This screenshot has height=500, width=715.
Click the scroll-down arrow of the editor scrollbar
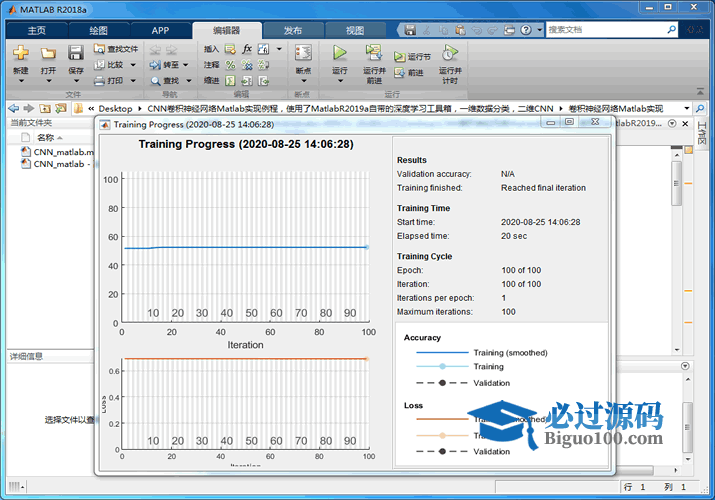pyautogui.click(x=677, y=350)
